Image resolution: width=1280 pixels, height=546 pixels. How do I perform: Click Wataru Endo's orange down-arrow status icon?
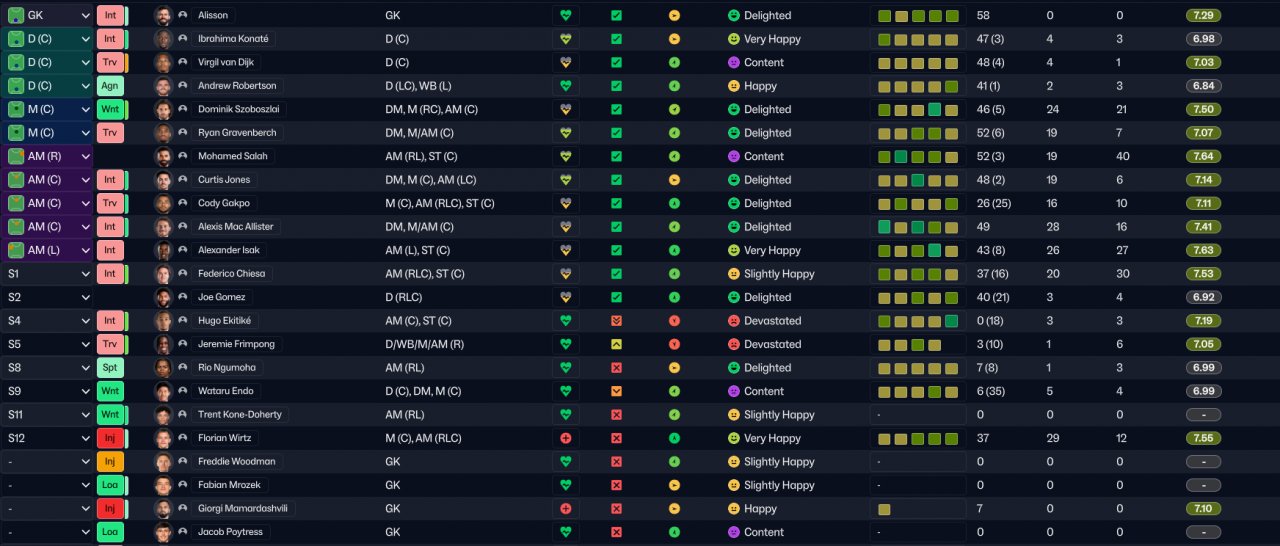point(616,392)
